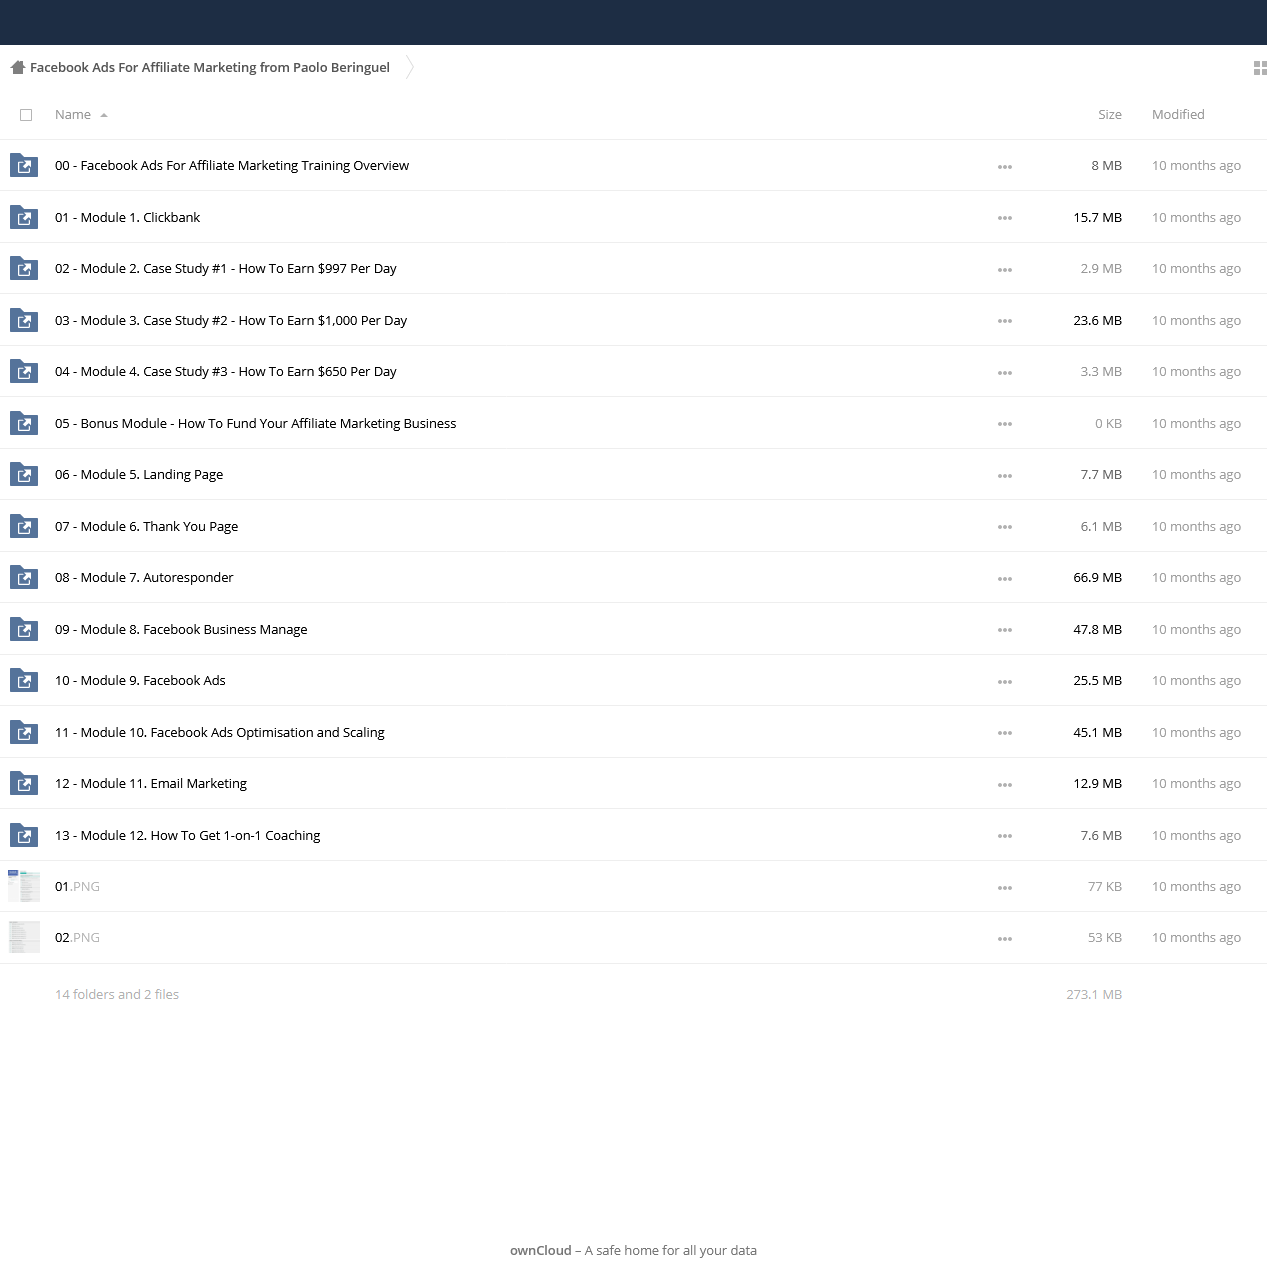Image resolution: width=1267 pixels, height=1280 pixels.
Task: Click the home icon in the breadcrumb
Action: point(17,68)
